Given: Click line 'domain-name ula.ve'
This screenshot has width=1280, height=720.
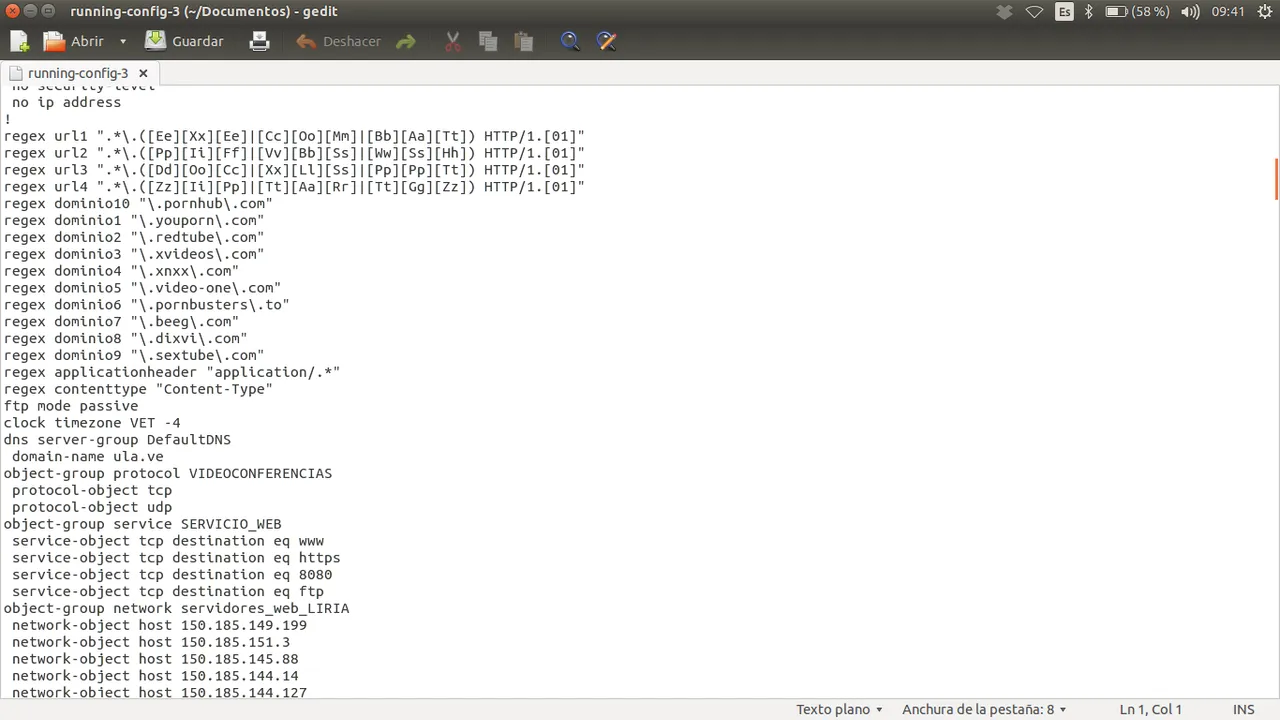Looking at the screenshot, I should pos(88,457).
